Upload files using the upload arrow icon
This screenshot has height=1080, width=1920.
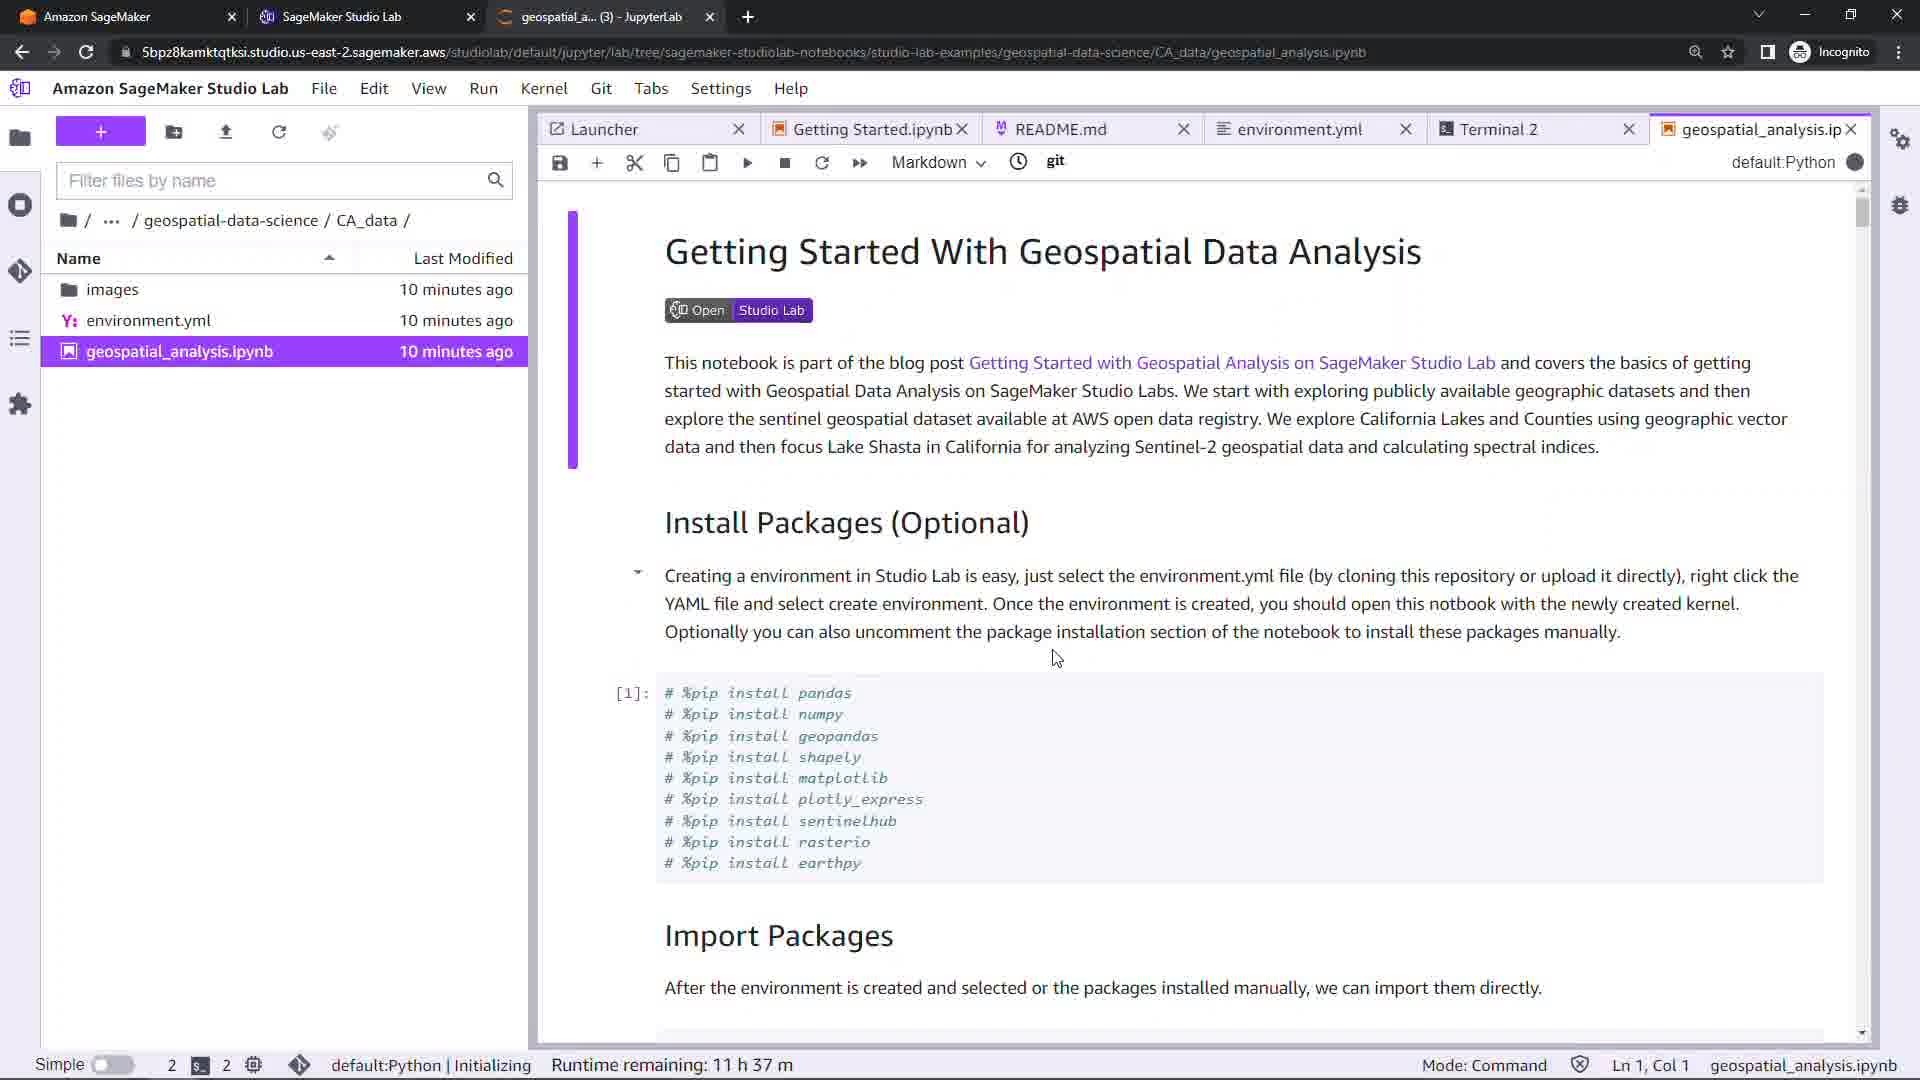[226, 132]
